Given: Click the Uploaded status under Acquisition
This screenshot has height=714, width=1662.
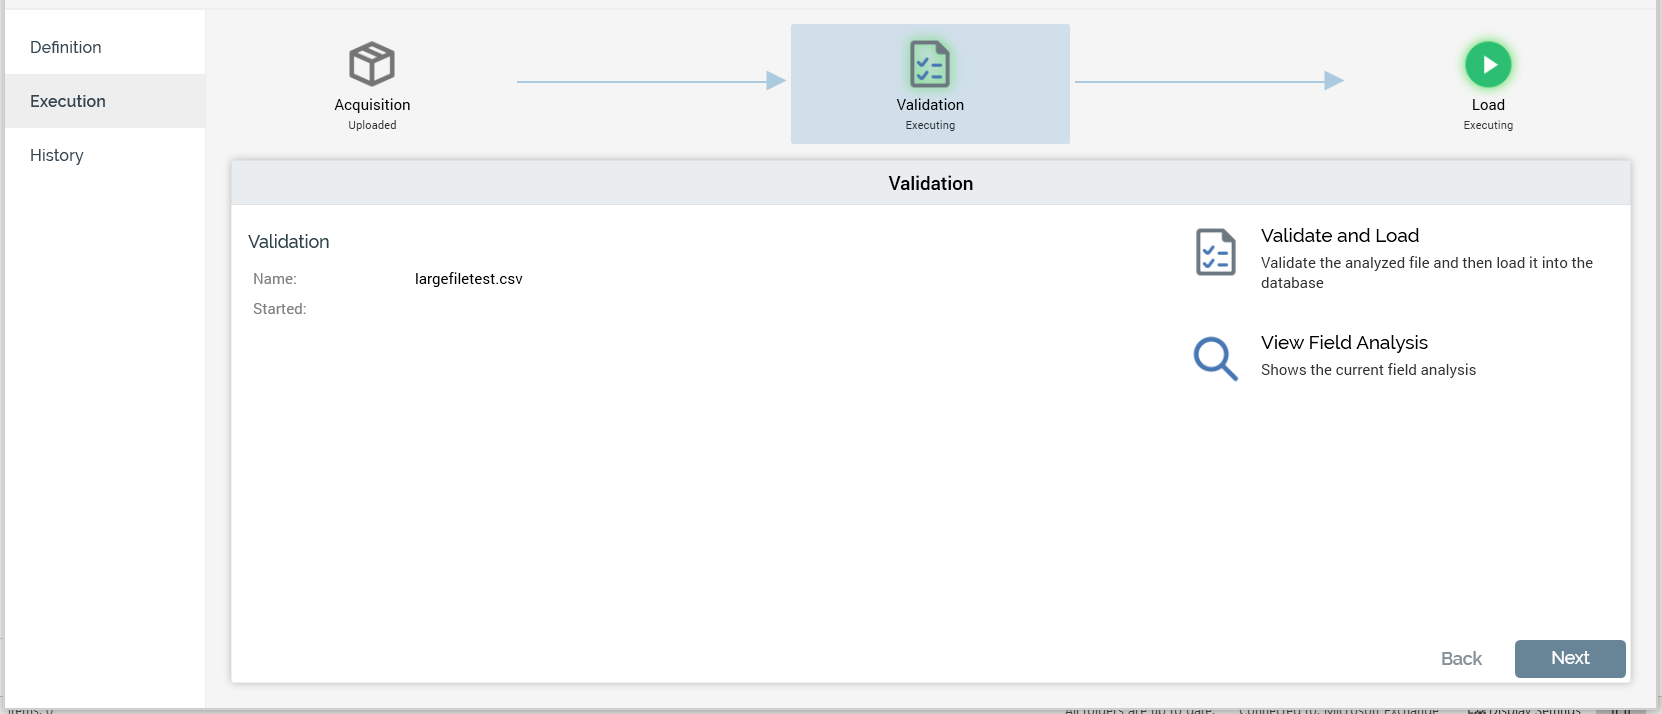Looking at the screenshot, I should tap(372, 125).
